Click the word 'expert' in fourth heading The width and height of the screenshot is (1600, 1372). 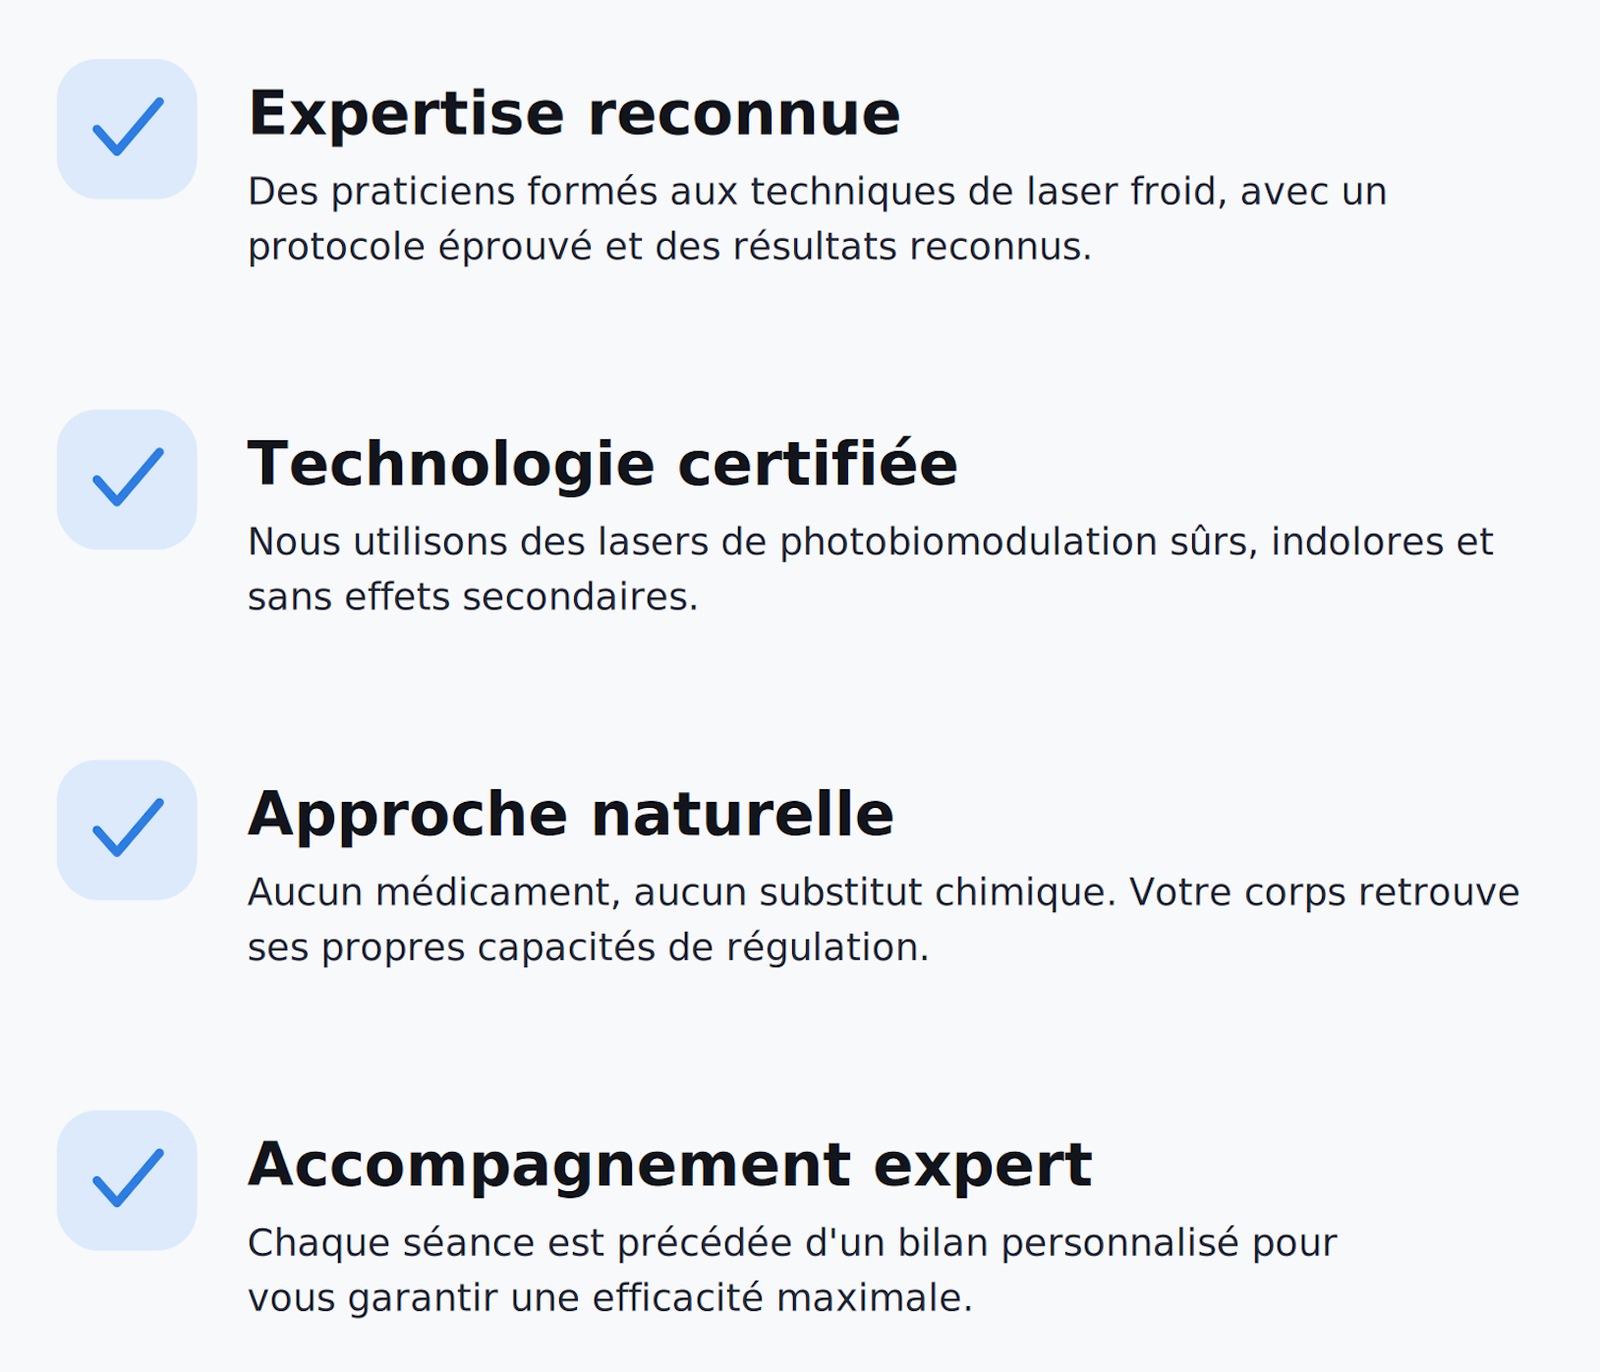[982, 1167]
